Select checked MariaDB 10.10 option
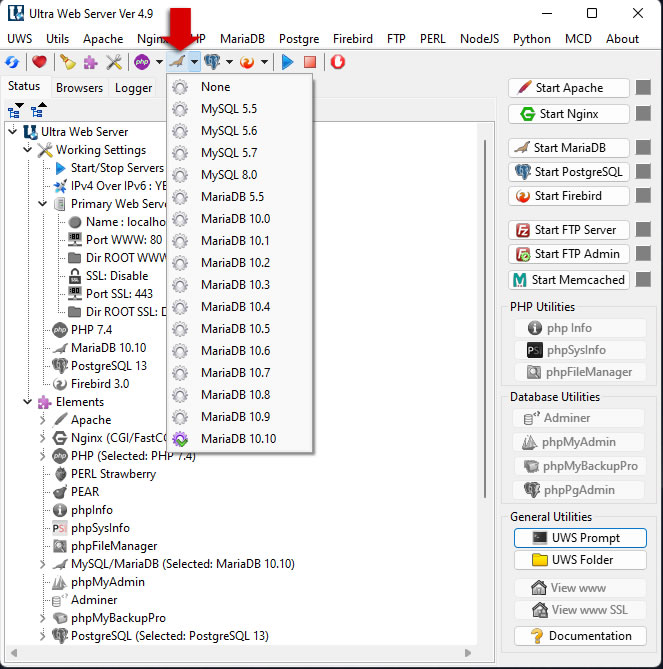Image resolution: width=663 pixels, height=669 pixels. [x=239, y=439]
